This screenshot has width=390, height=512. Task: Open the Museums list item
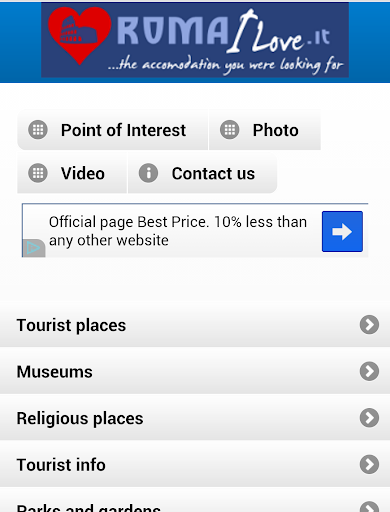pos(195,371)
